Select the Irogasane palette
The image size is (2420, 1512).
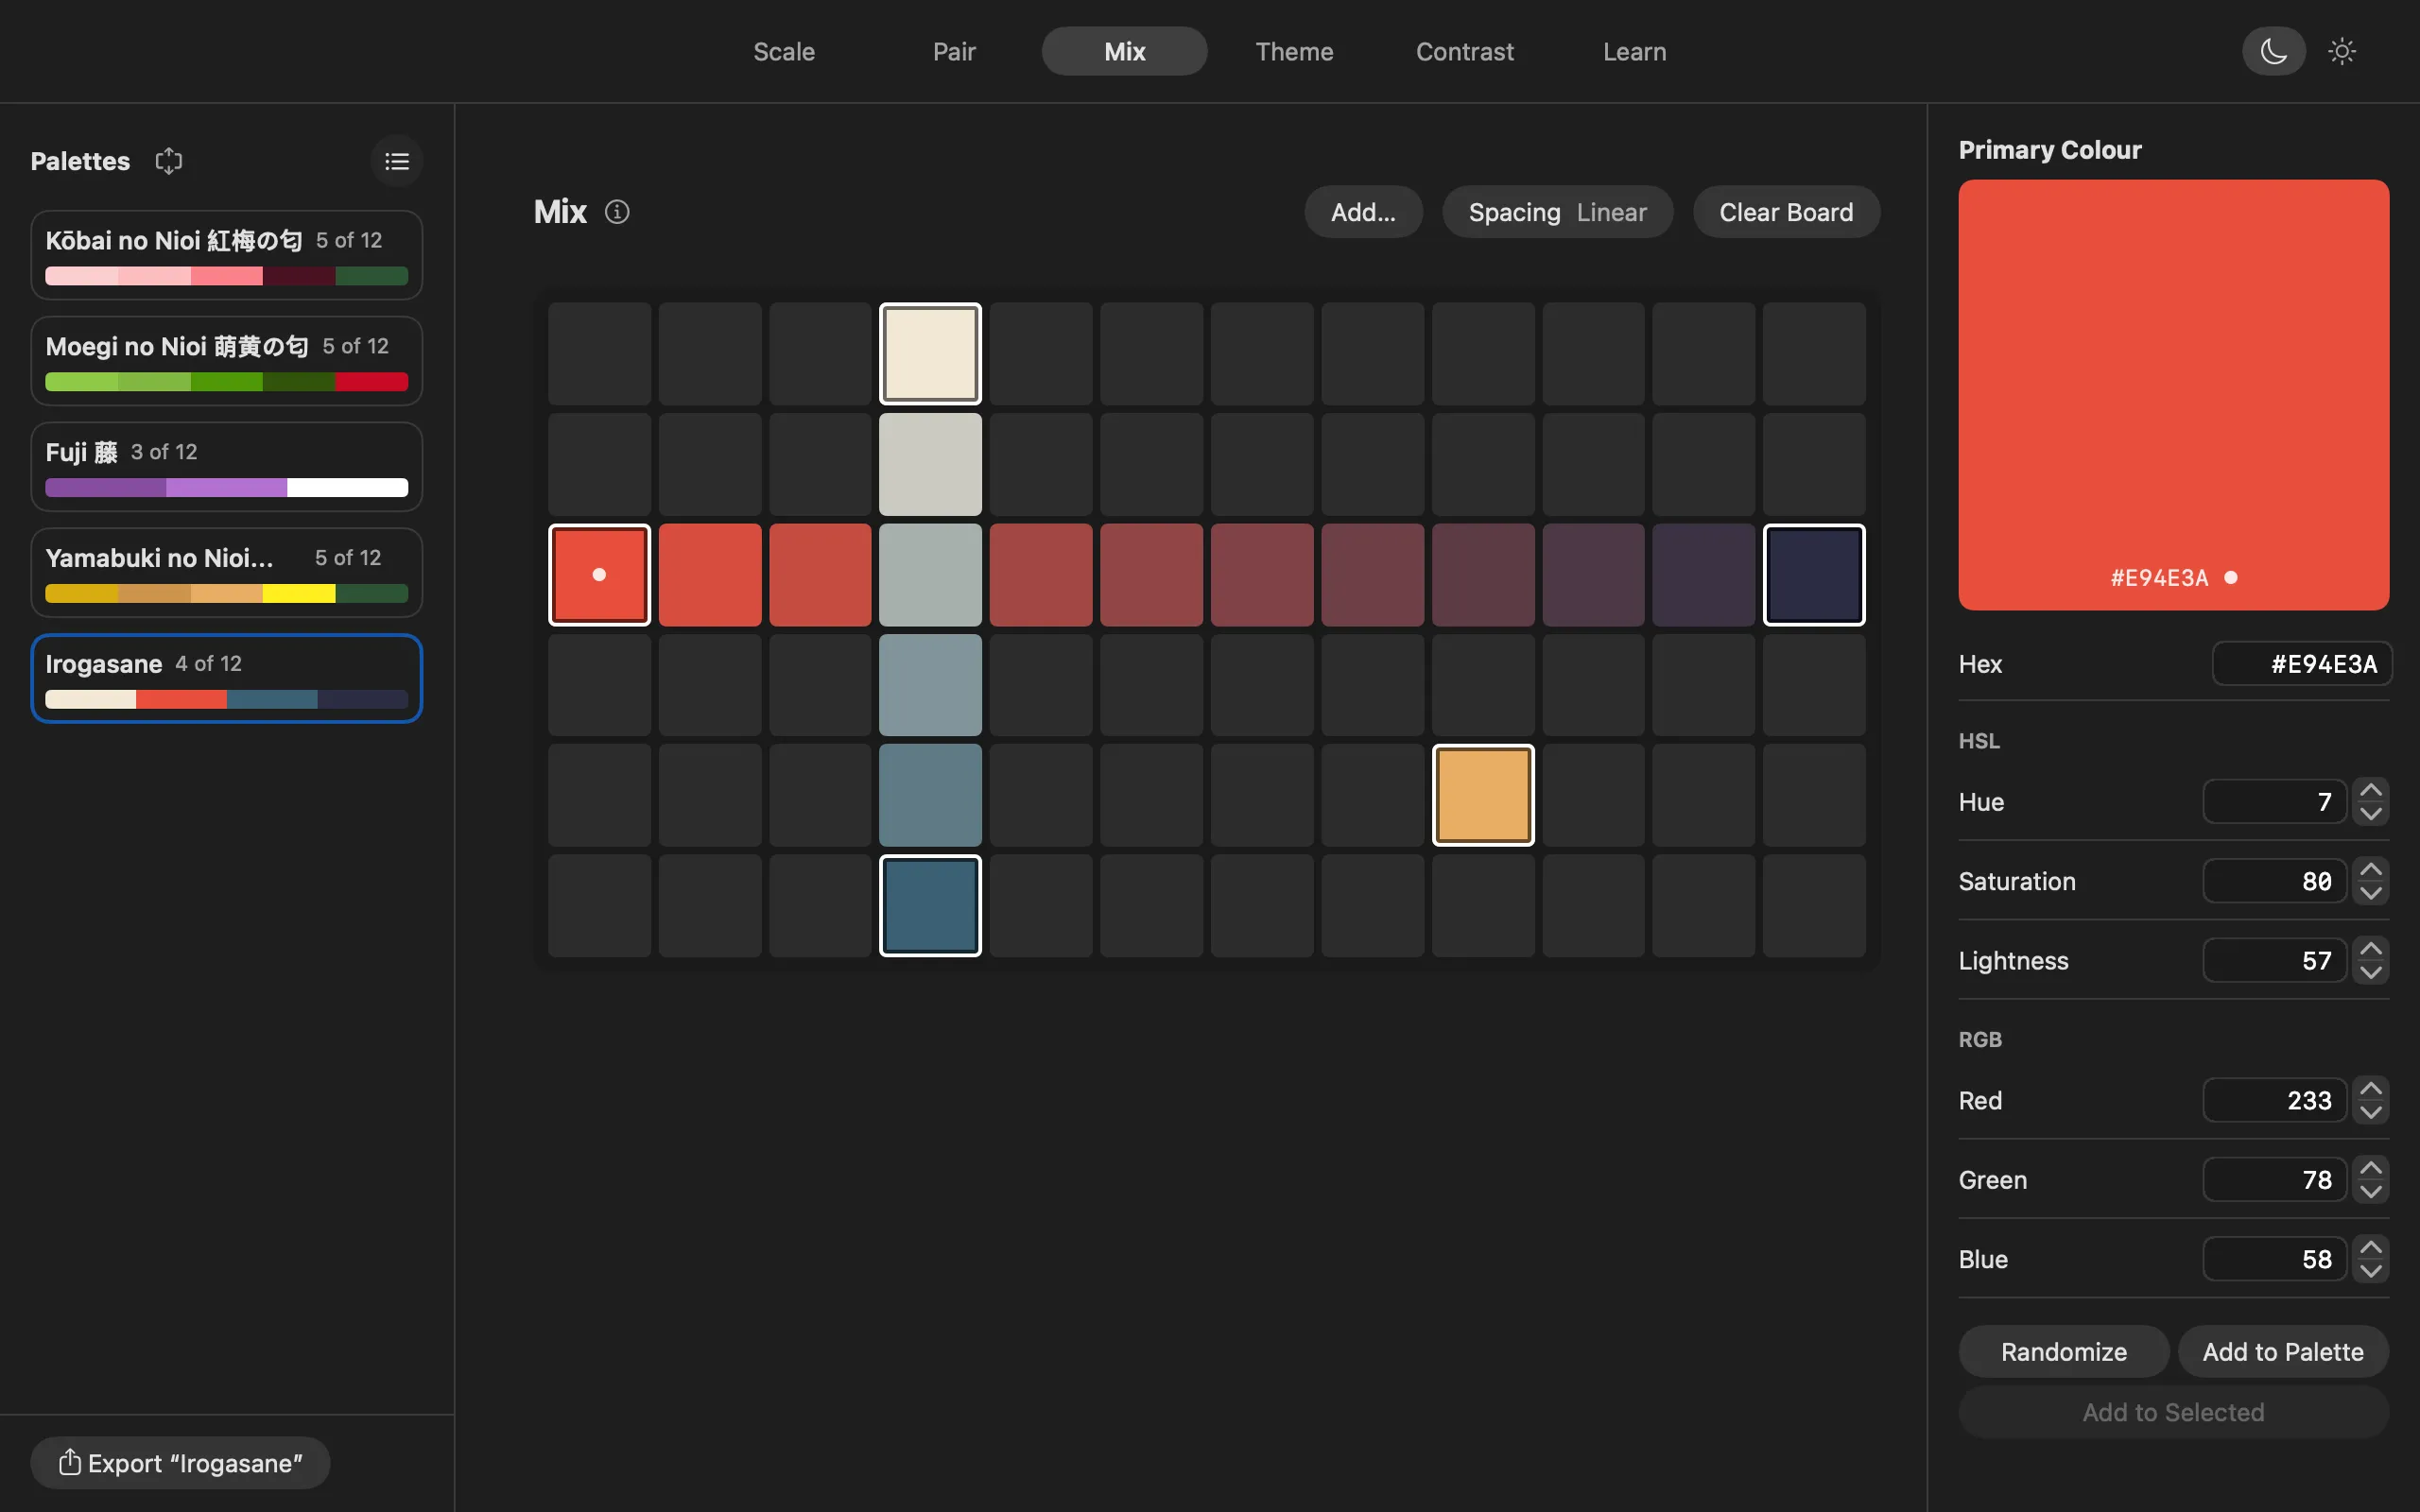click(227, 679)
